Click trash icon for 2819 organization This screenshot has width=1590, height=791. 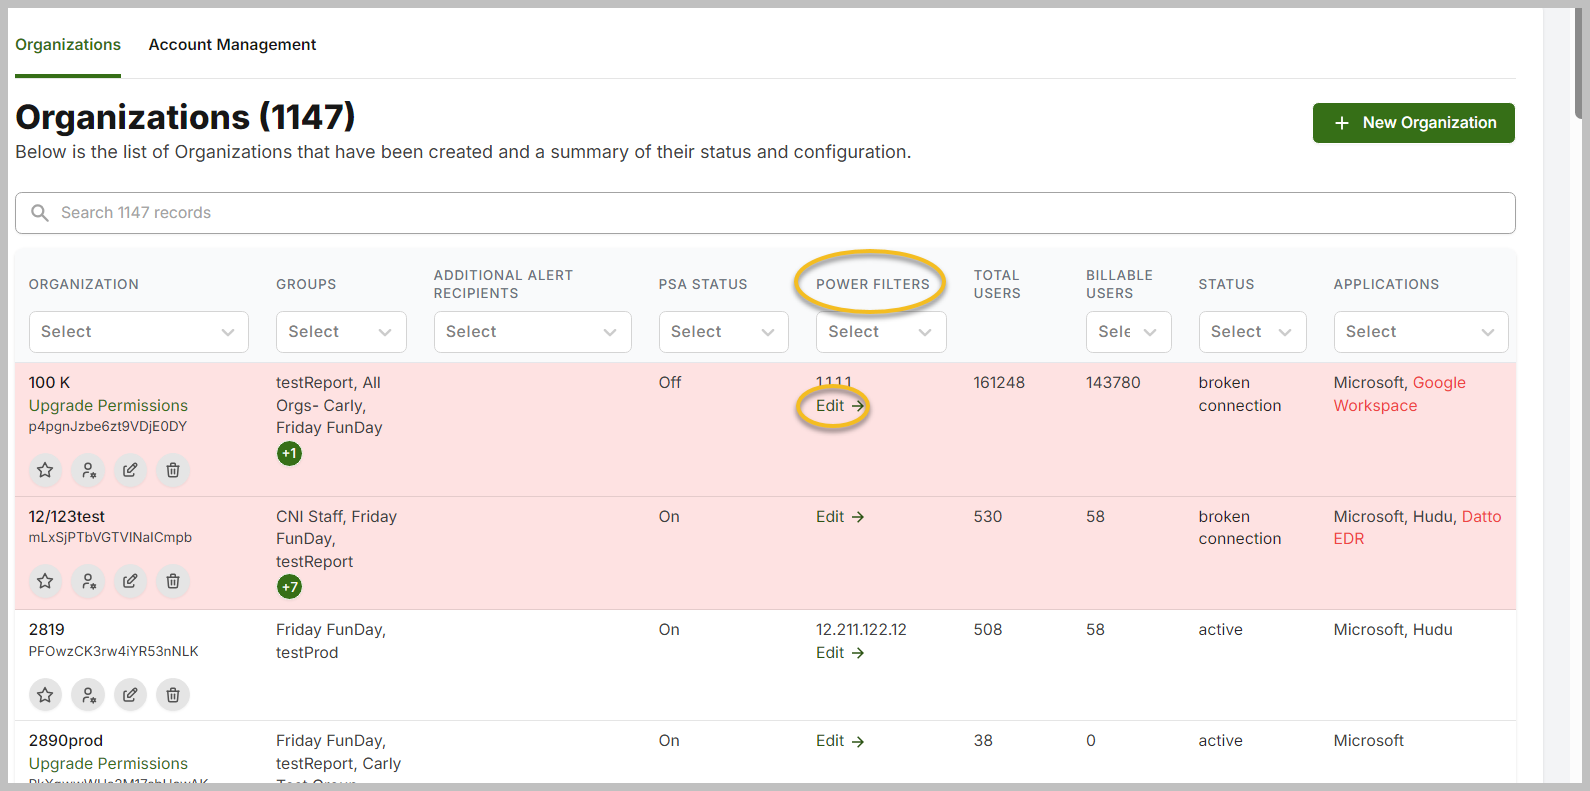coord(173,694)
